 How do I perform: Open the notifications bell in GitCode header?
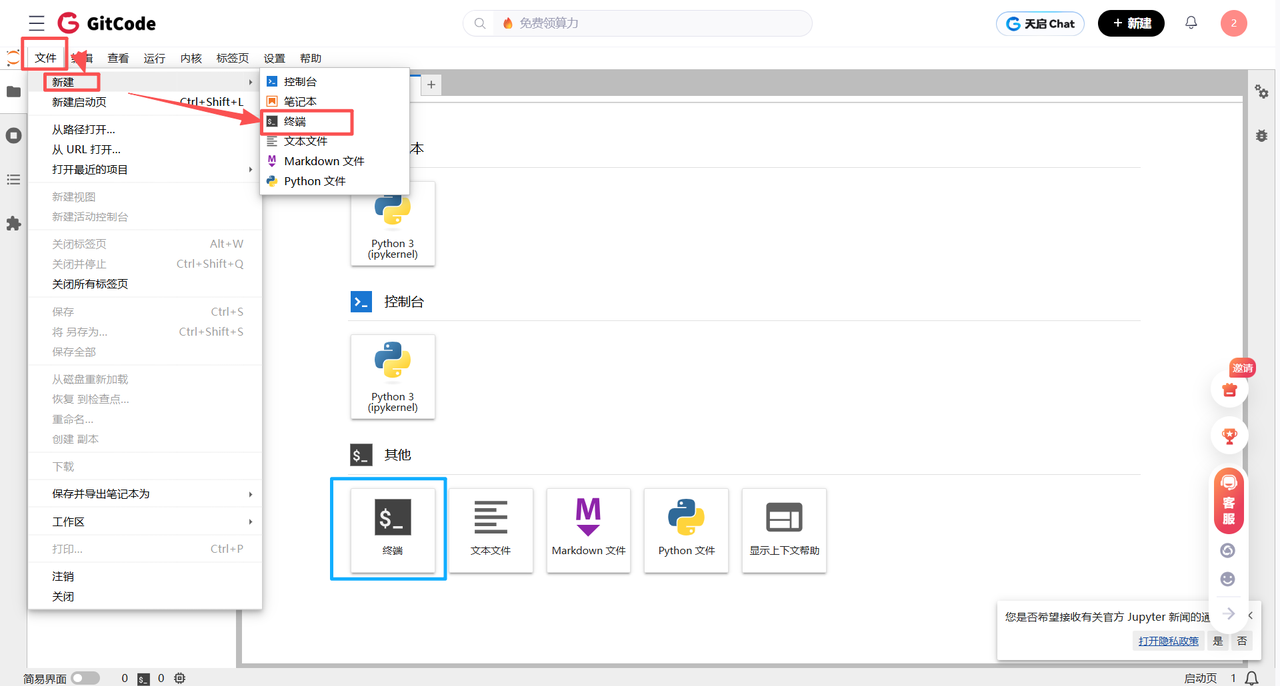(x=1191, y=23)
